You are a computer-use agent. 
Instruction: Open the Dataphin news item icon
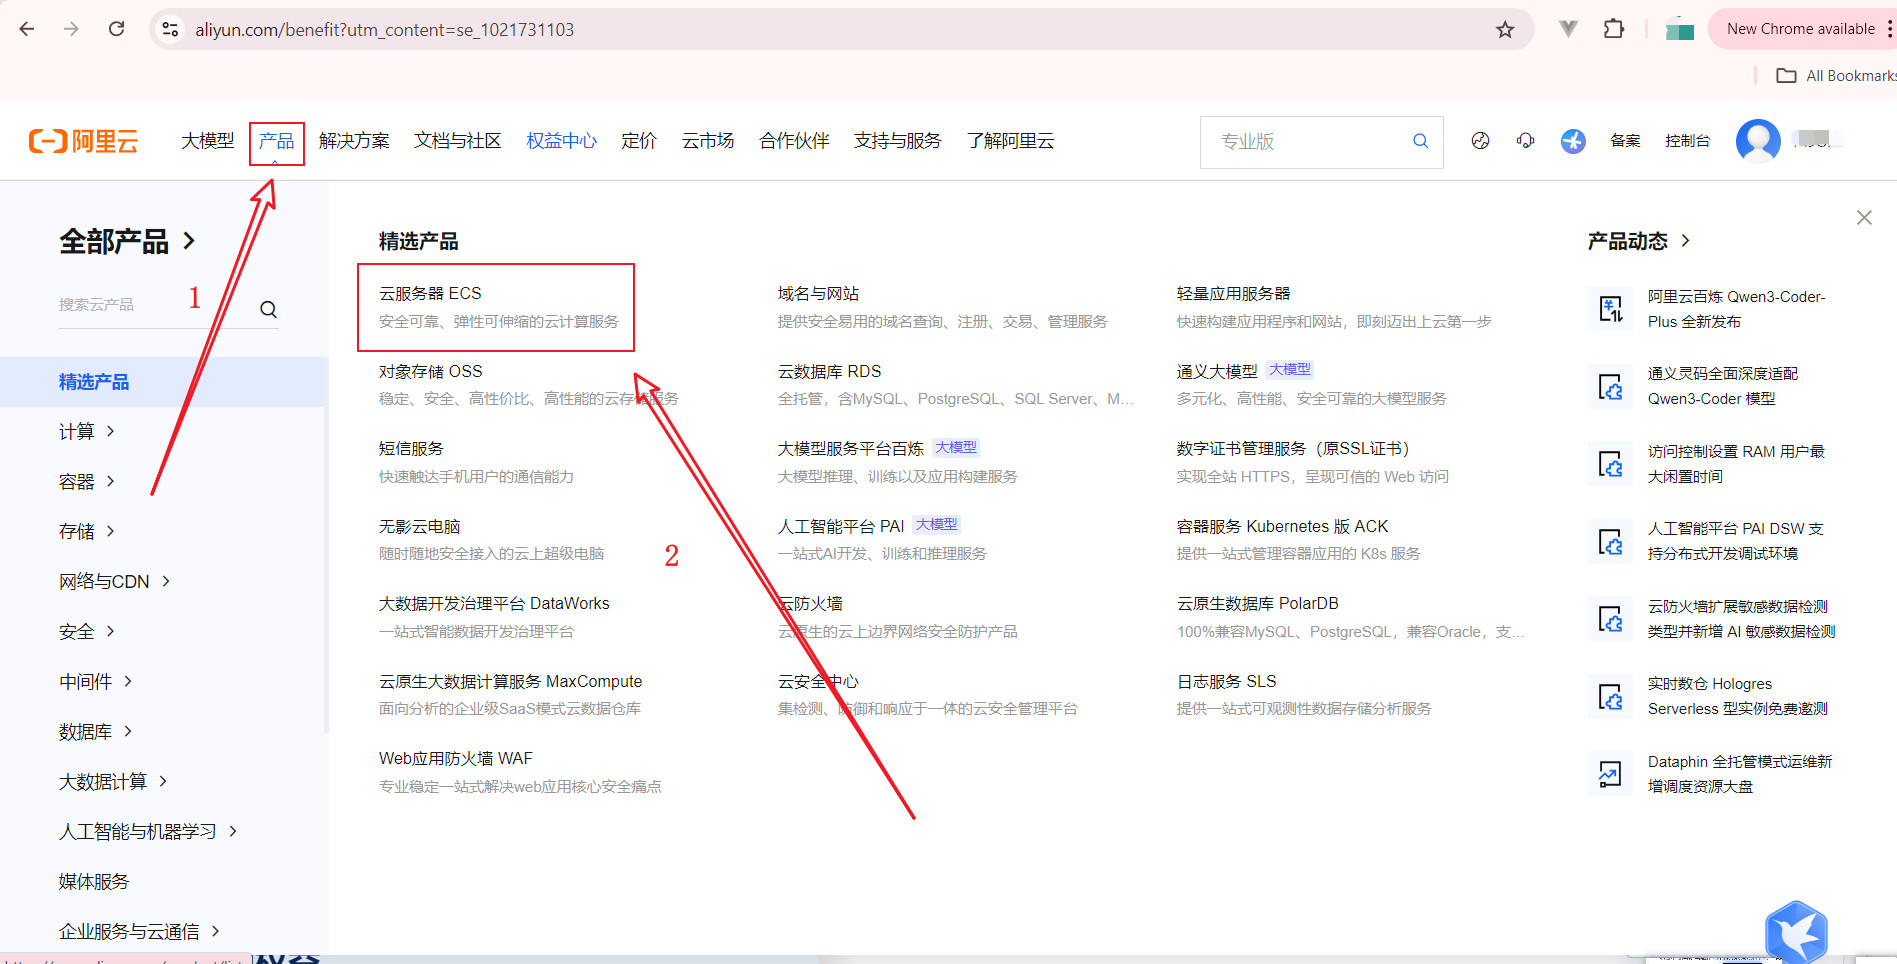tap(1610, 774)
